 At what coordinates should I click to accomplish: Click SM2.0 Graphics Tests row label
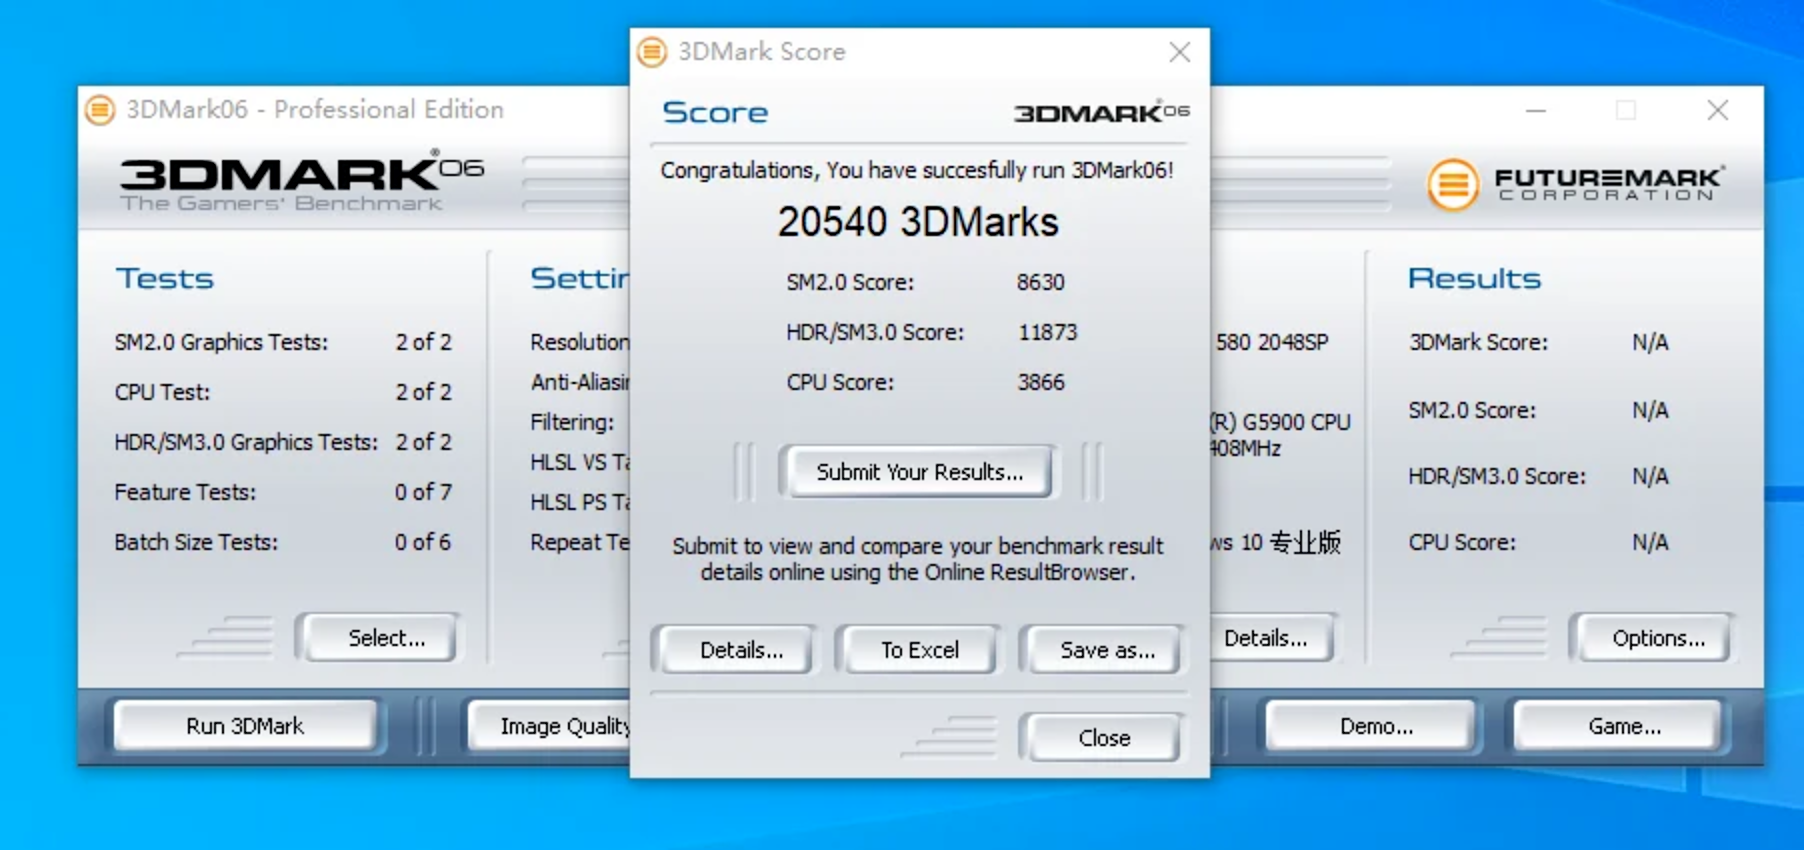pos(221,342)
